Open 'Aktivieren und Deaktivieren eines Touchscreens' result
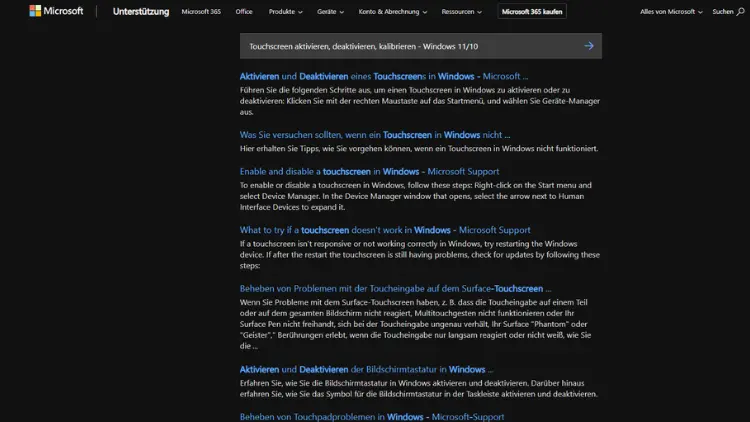750x422 pixels. pos(384,76)
